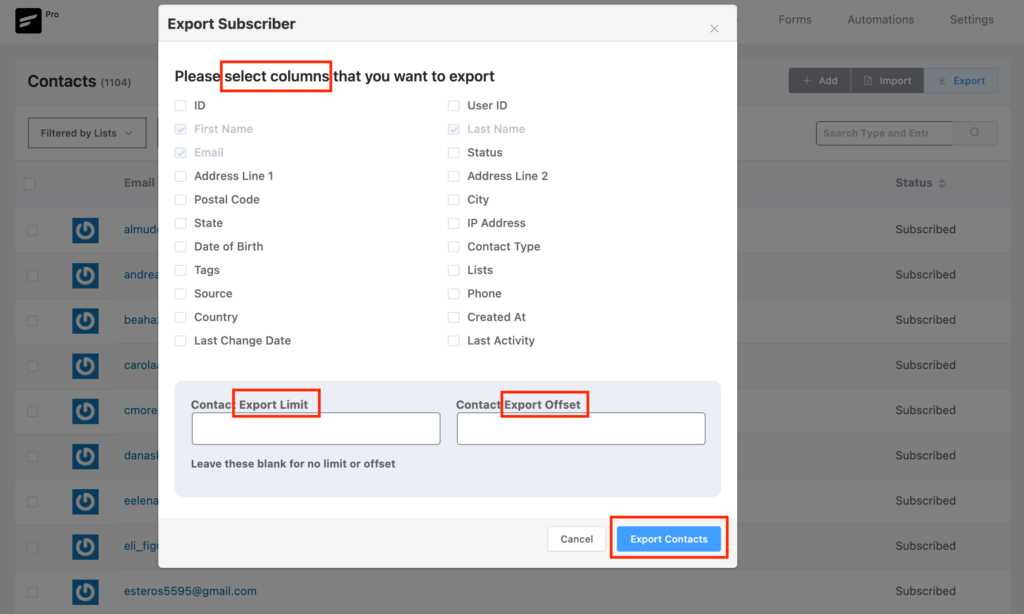Click the FluentCRM Pro logo icon

pyautogui.click(x=28, y=20)
